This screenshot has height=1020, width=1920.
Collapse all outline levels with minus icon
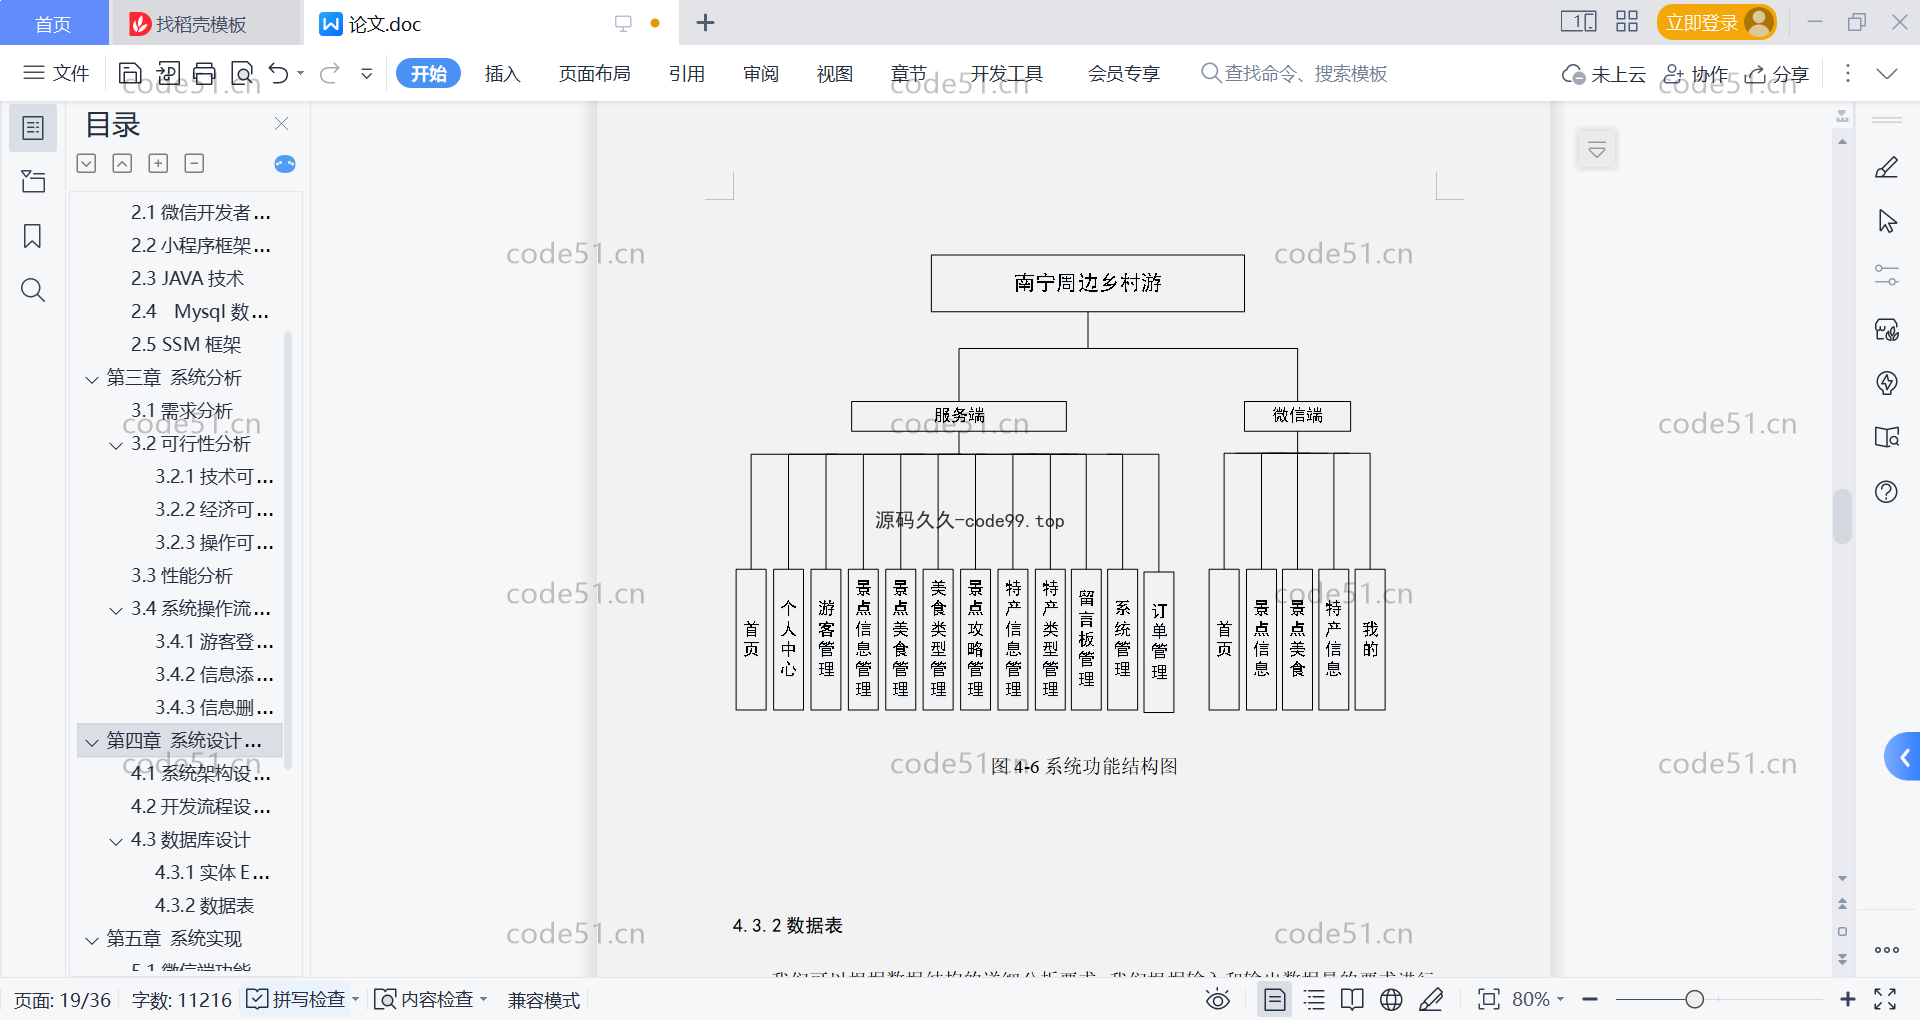coord(195,163)
